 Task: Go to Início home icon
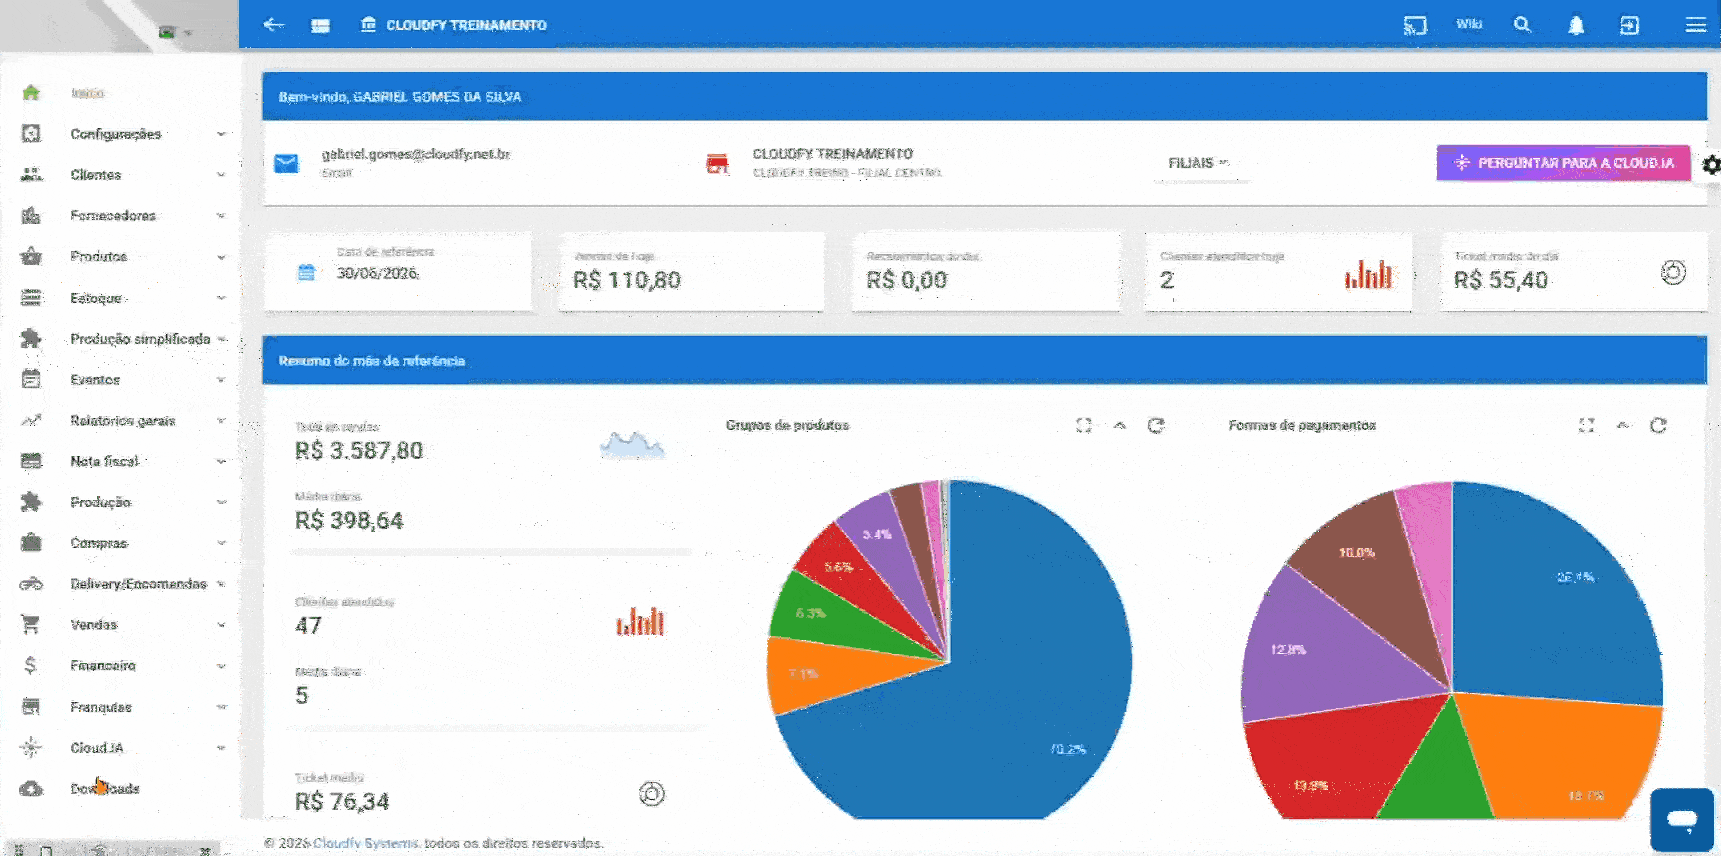(31, 93)
